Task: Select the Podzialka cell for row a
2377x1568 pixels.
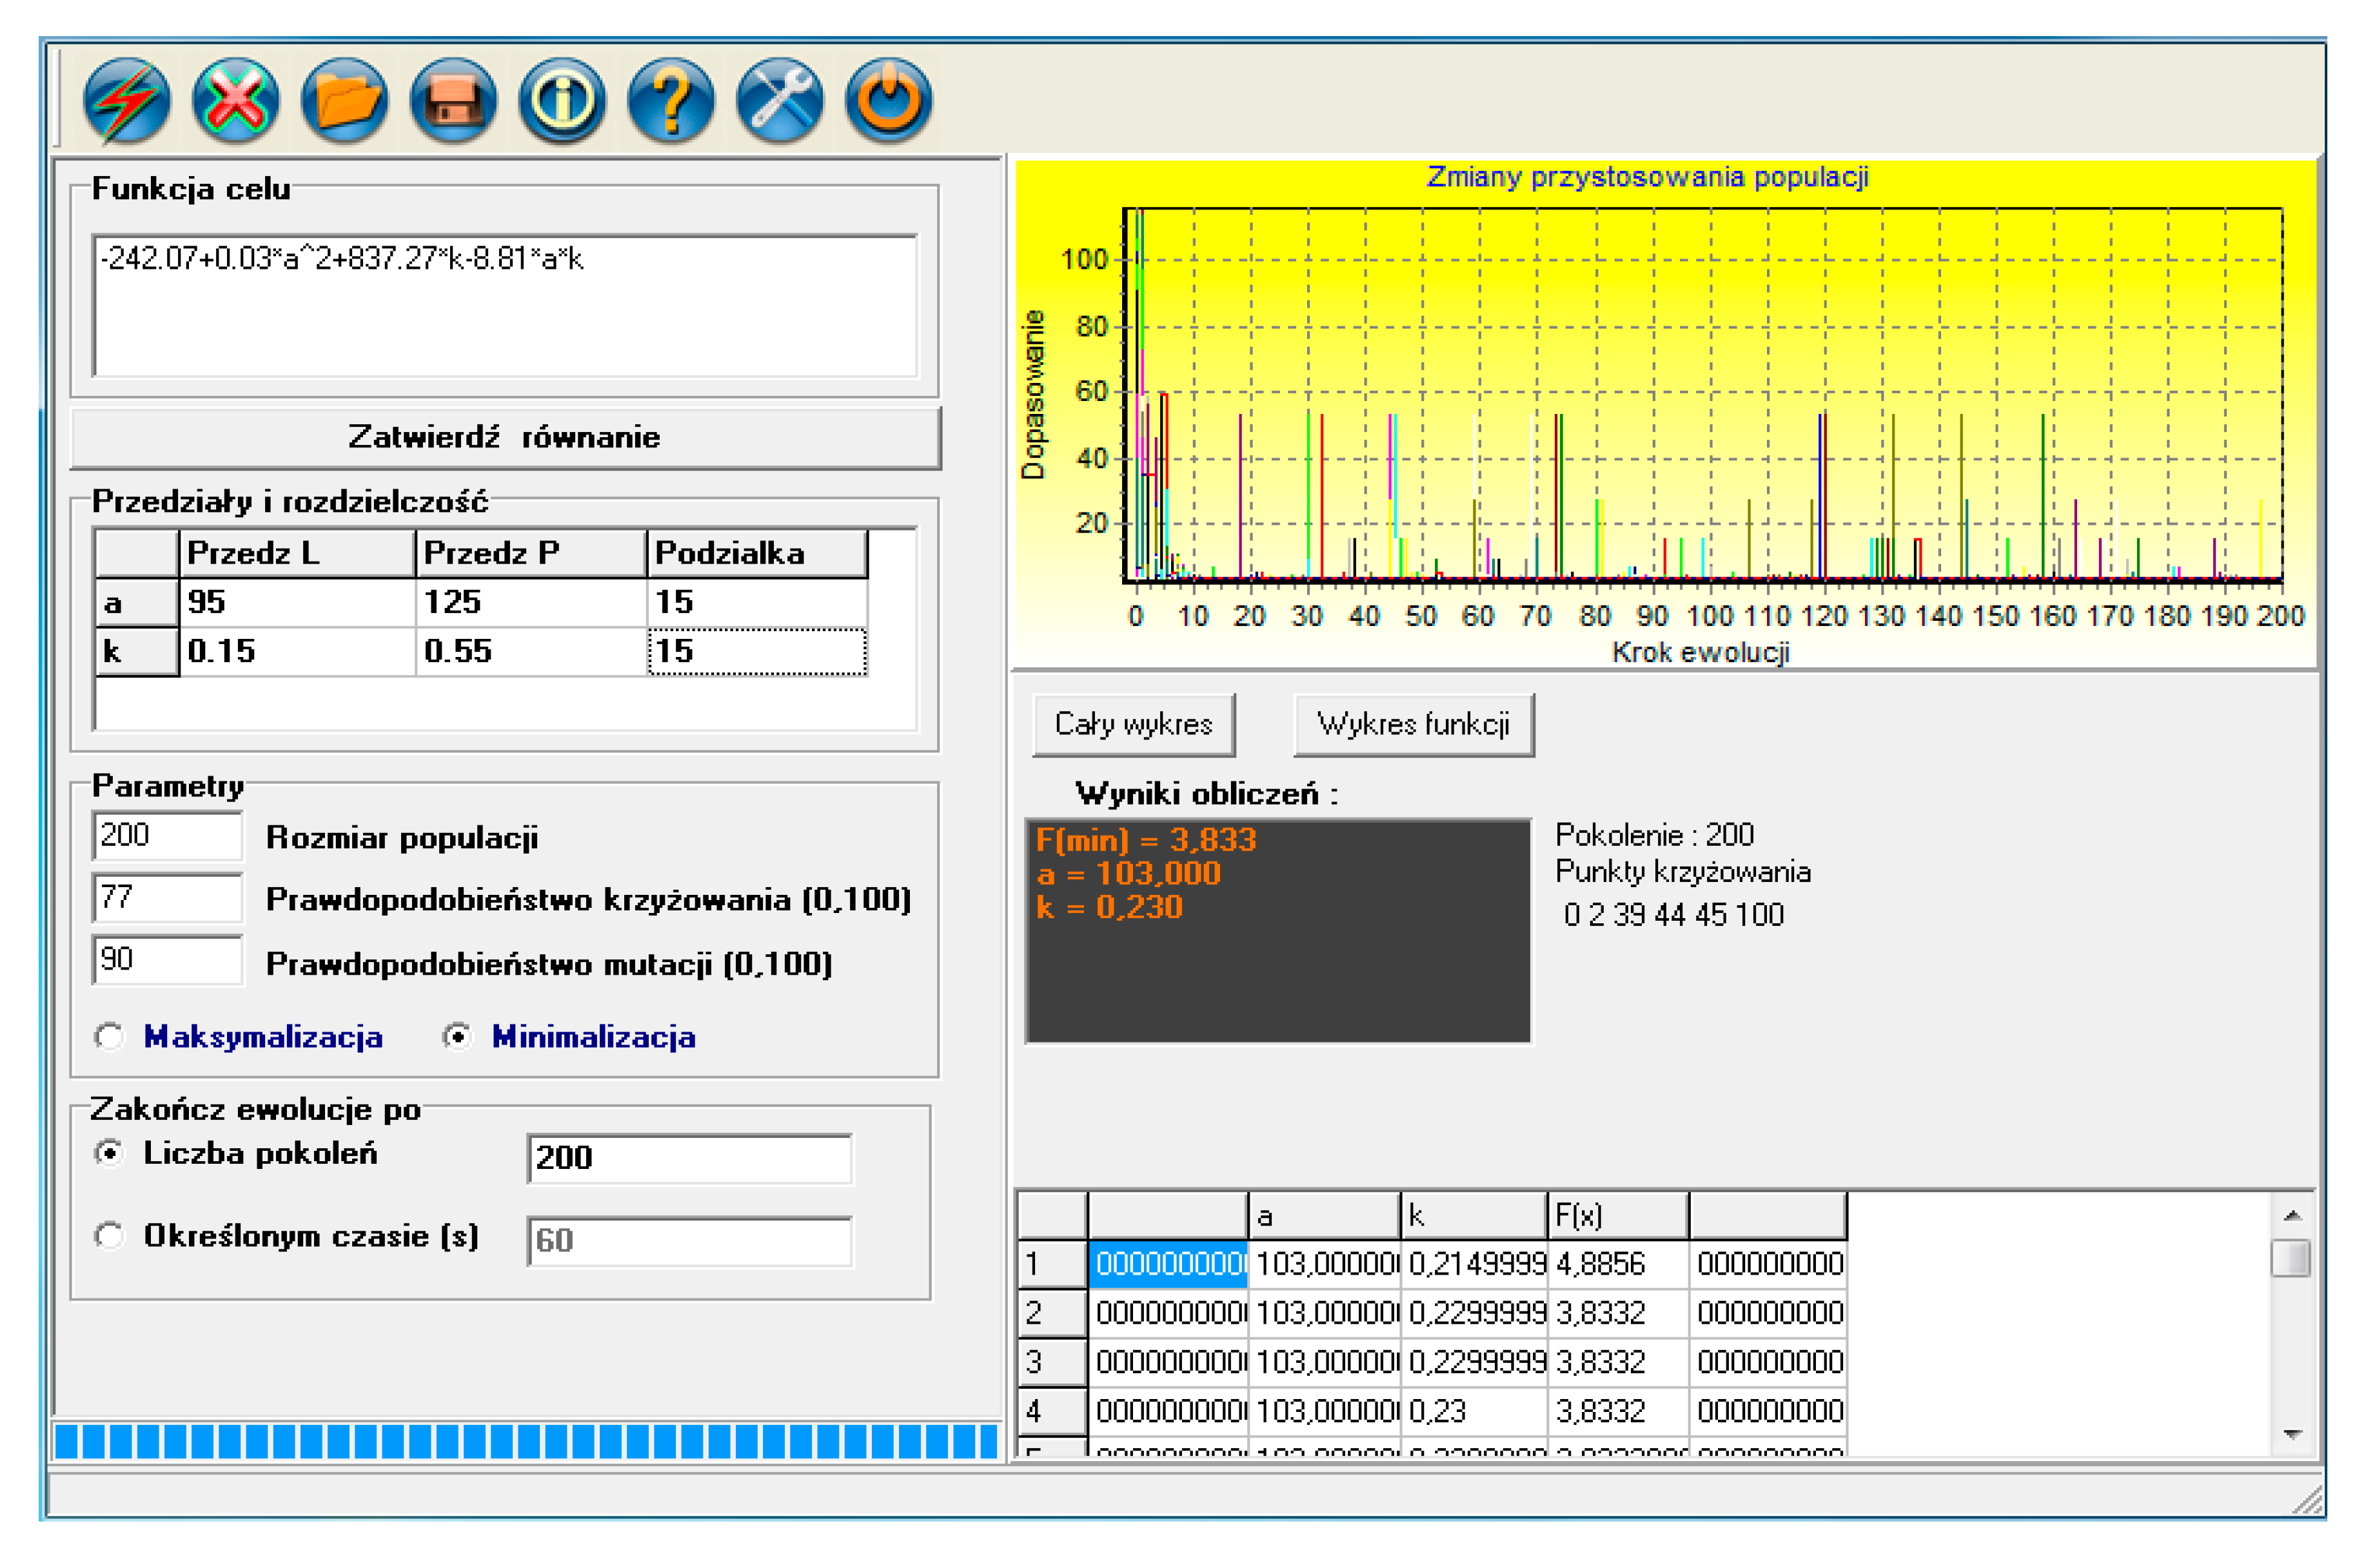Action: point(757,603)
